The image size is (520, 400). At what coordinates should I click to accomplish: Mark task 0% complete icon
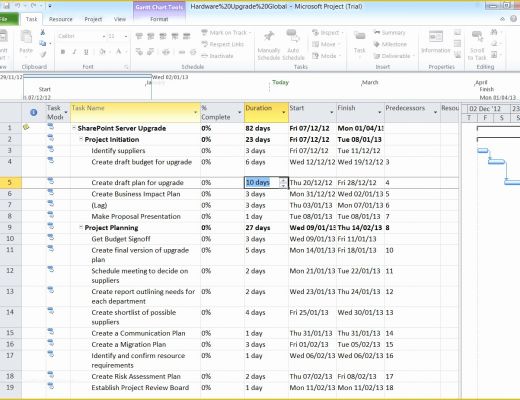click(x=139, y=36)
